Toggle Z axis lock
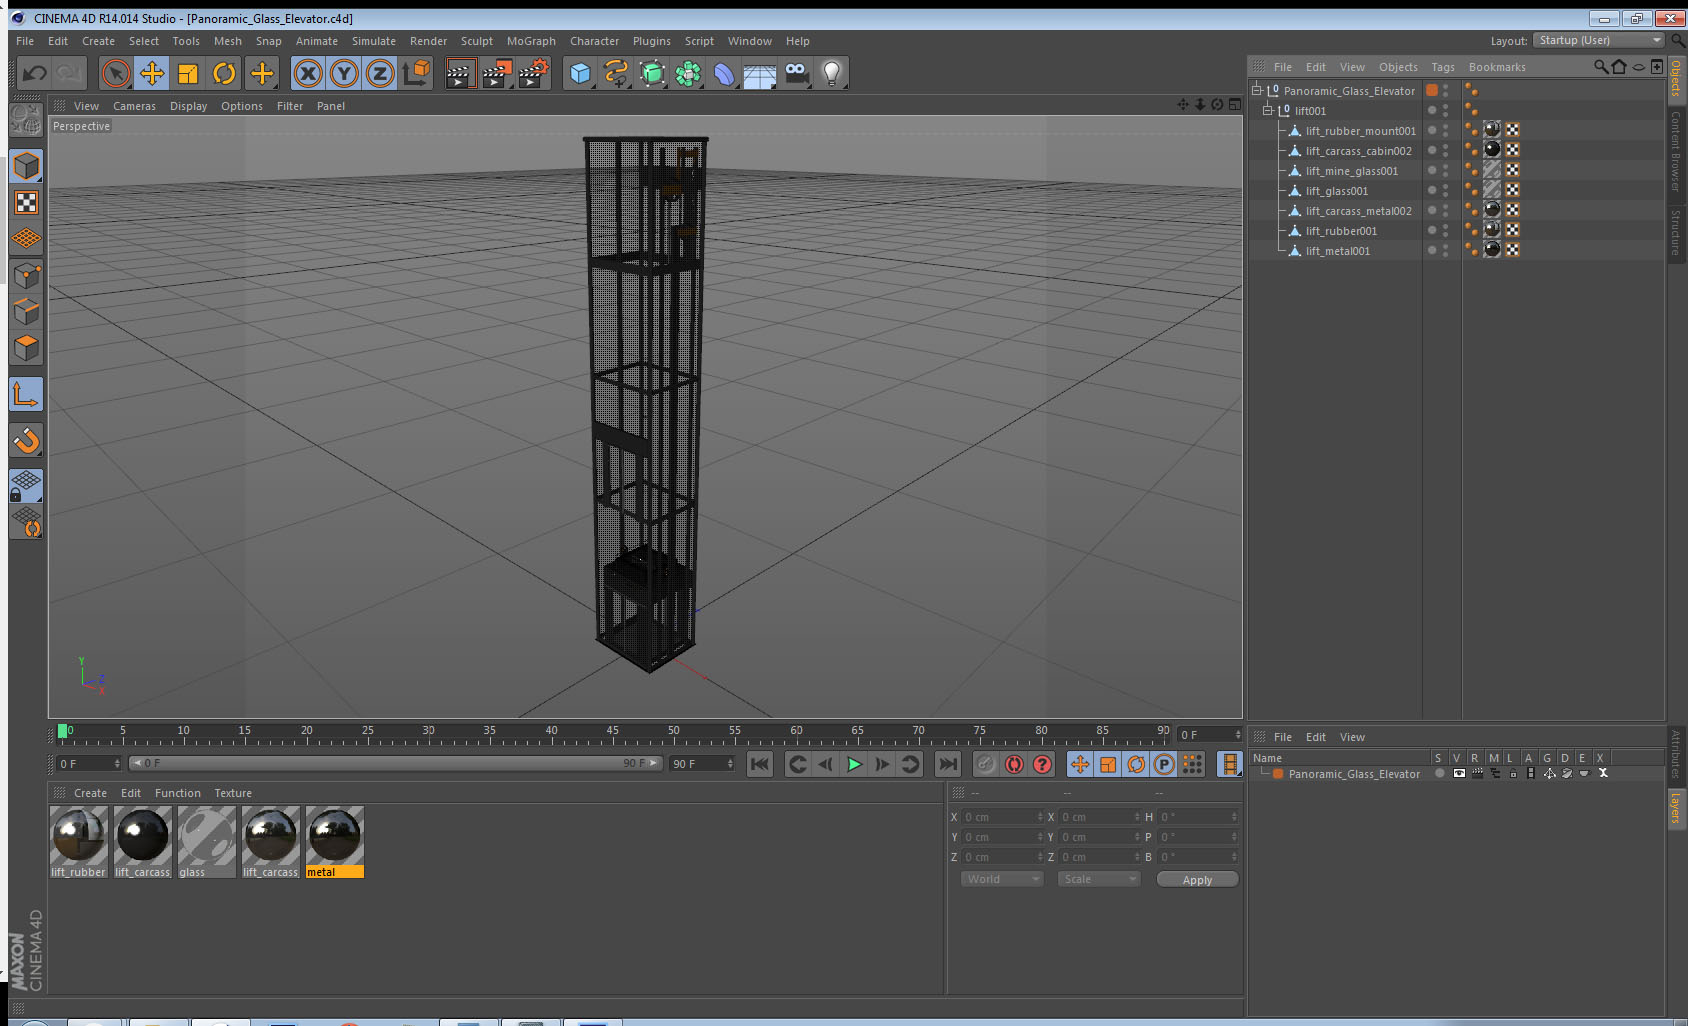Screen dimensions: 1688x1026 [x=380, y=73]
